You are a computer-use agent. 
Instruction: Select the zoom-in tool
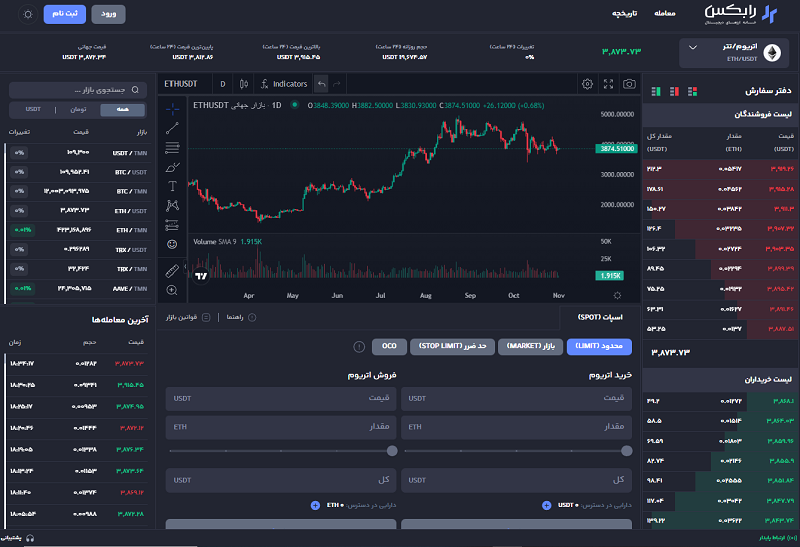tap(172, 290)
